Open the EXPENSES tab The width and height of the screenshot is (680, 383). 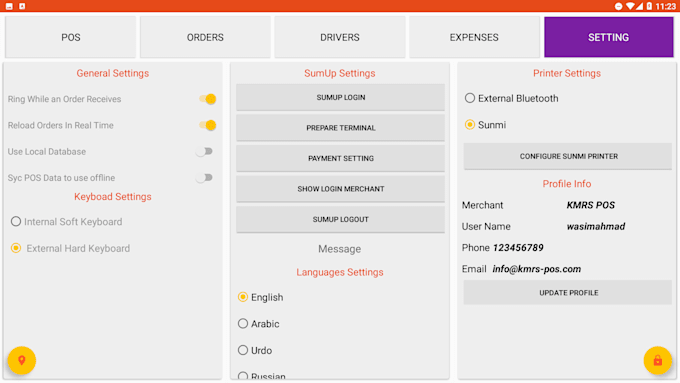(x=474, y=37)
